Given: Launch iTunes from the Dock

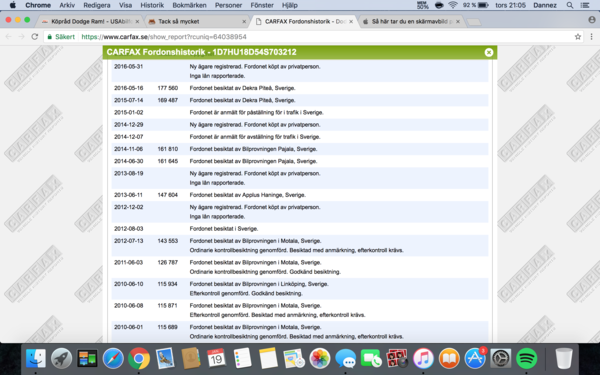Looking at the screenshot, I should pos(423,359).
